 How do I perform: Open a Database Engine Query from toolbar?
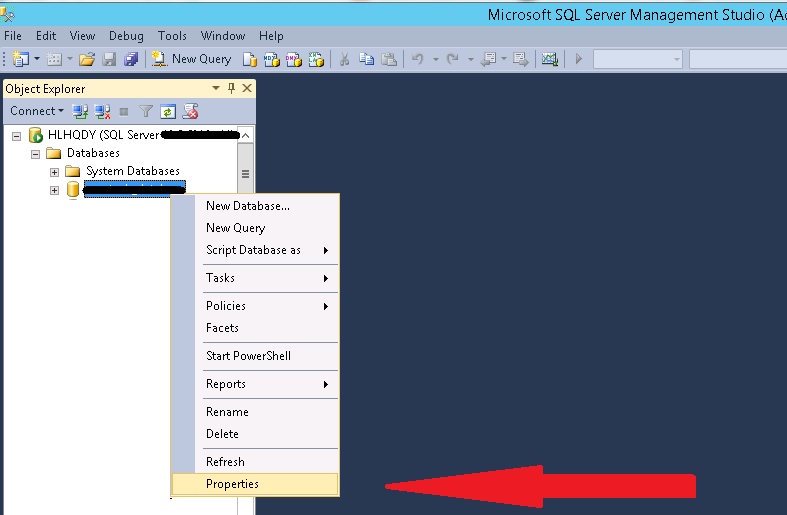tap(251, 59)
